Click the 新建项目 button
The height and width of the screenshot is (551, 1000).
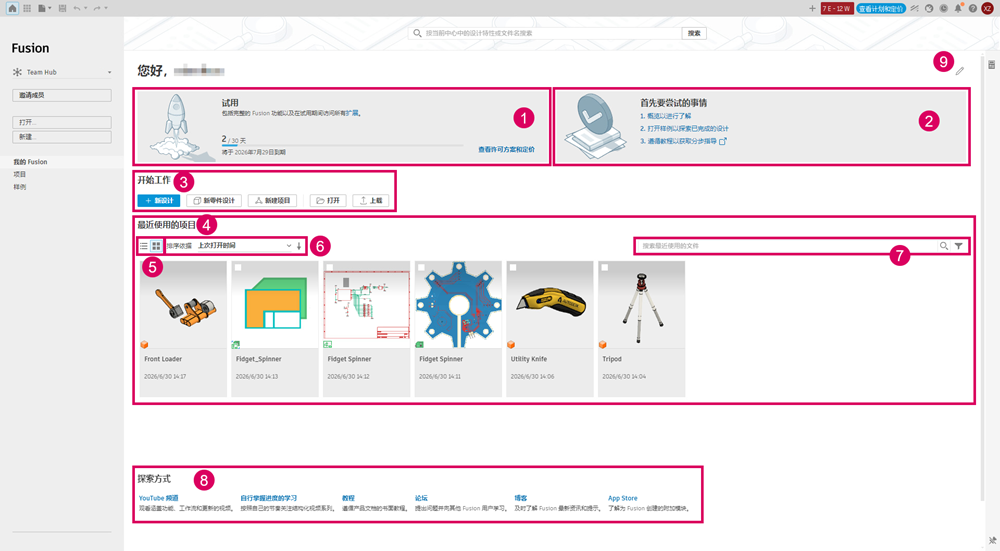(x=272, y=200)
